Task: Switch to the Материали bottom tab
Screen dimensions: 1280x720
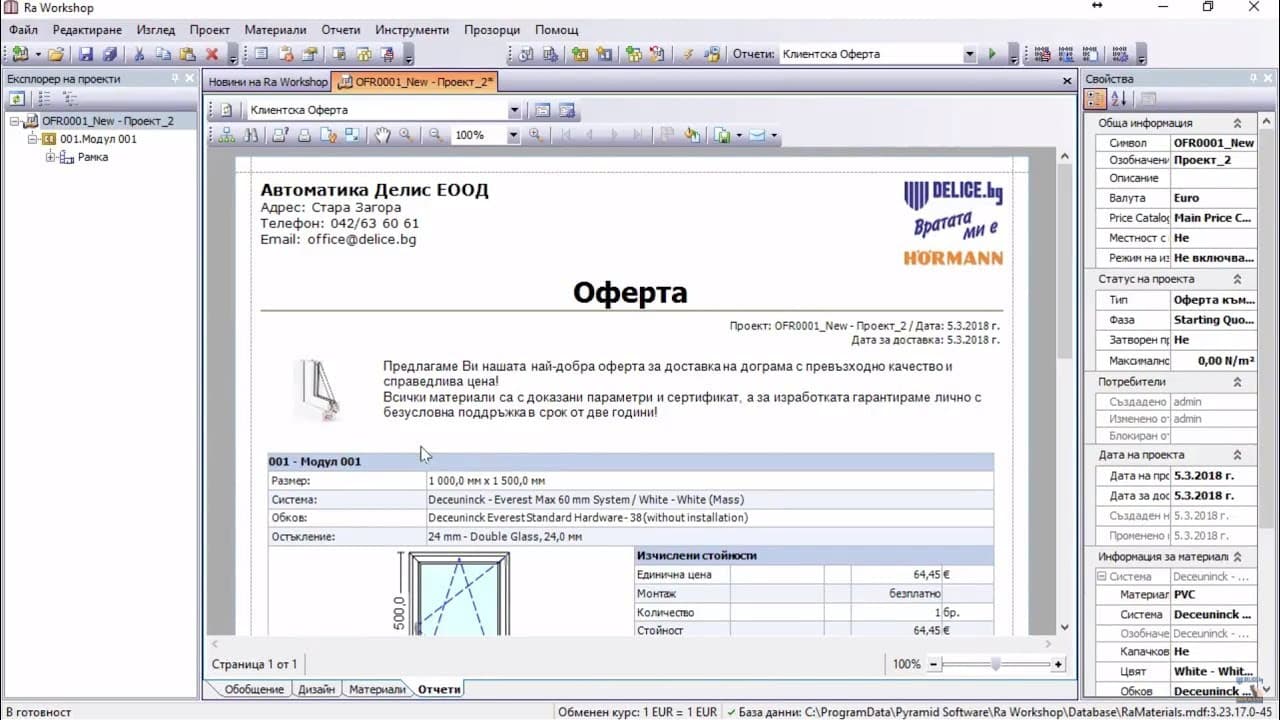Action: point(377,689)
